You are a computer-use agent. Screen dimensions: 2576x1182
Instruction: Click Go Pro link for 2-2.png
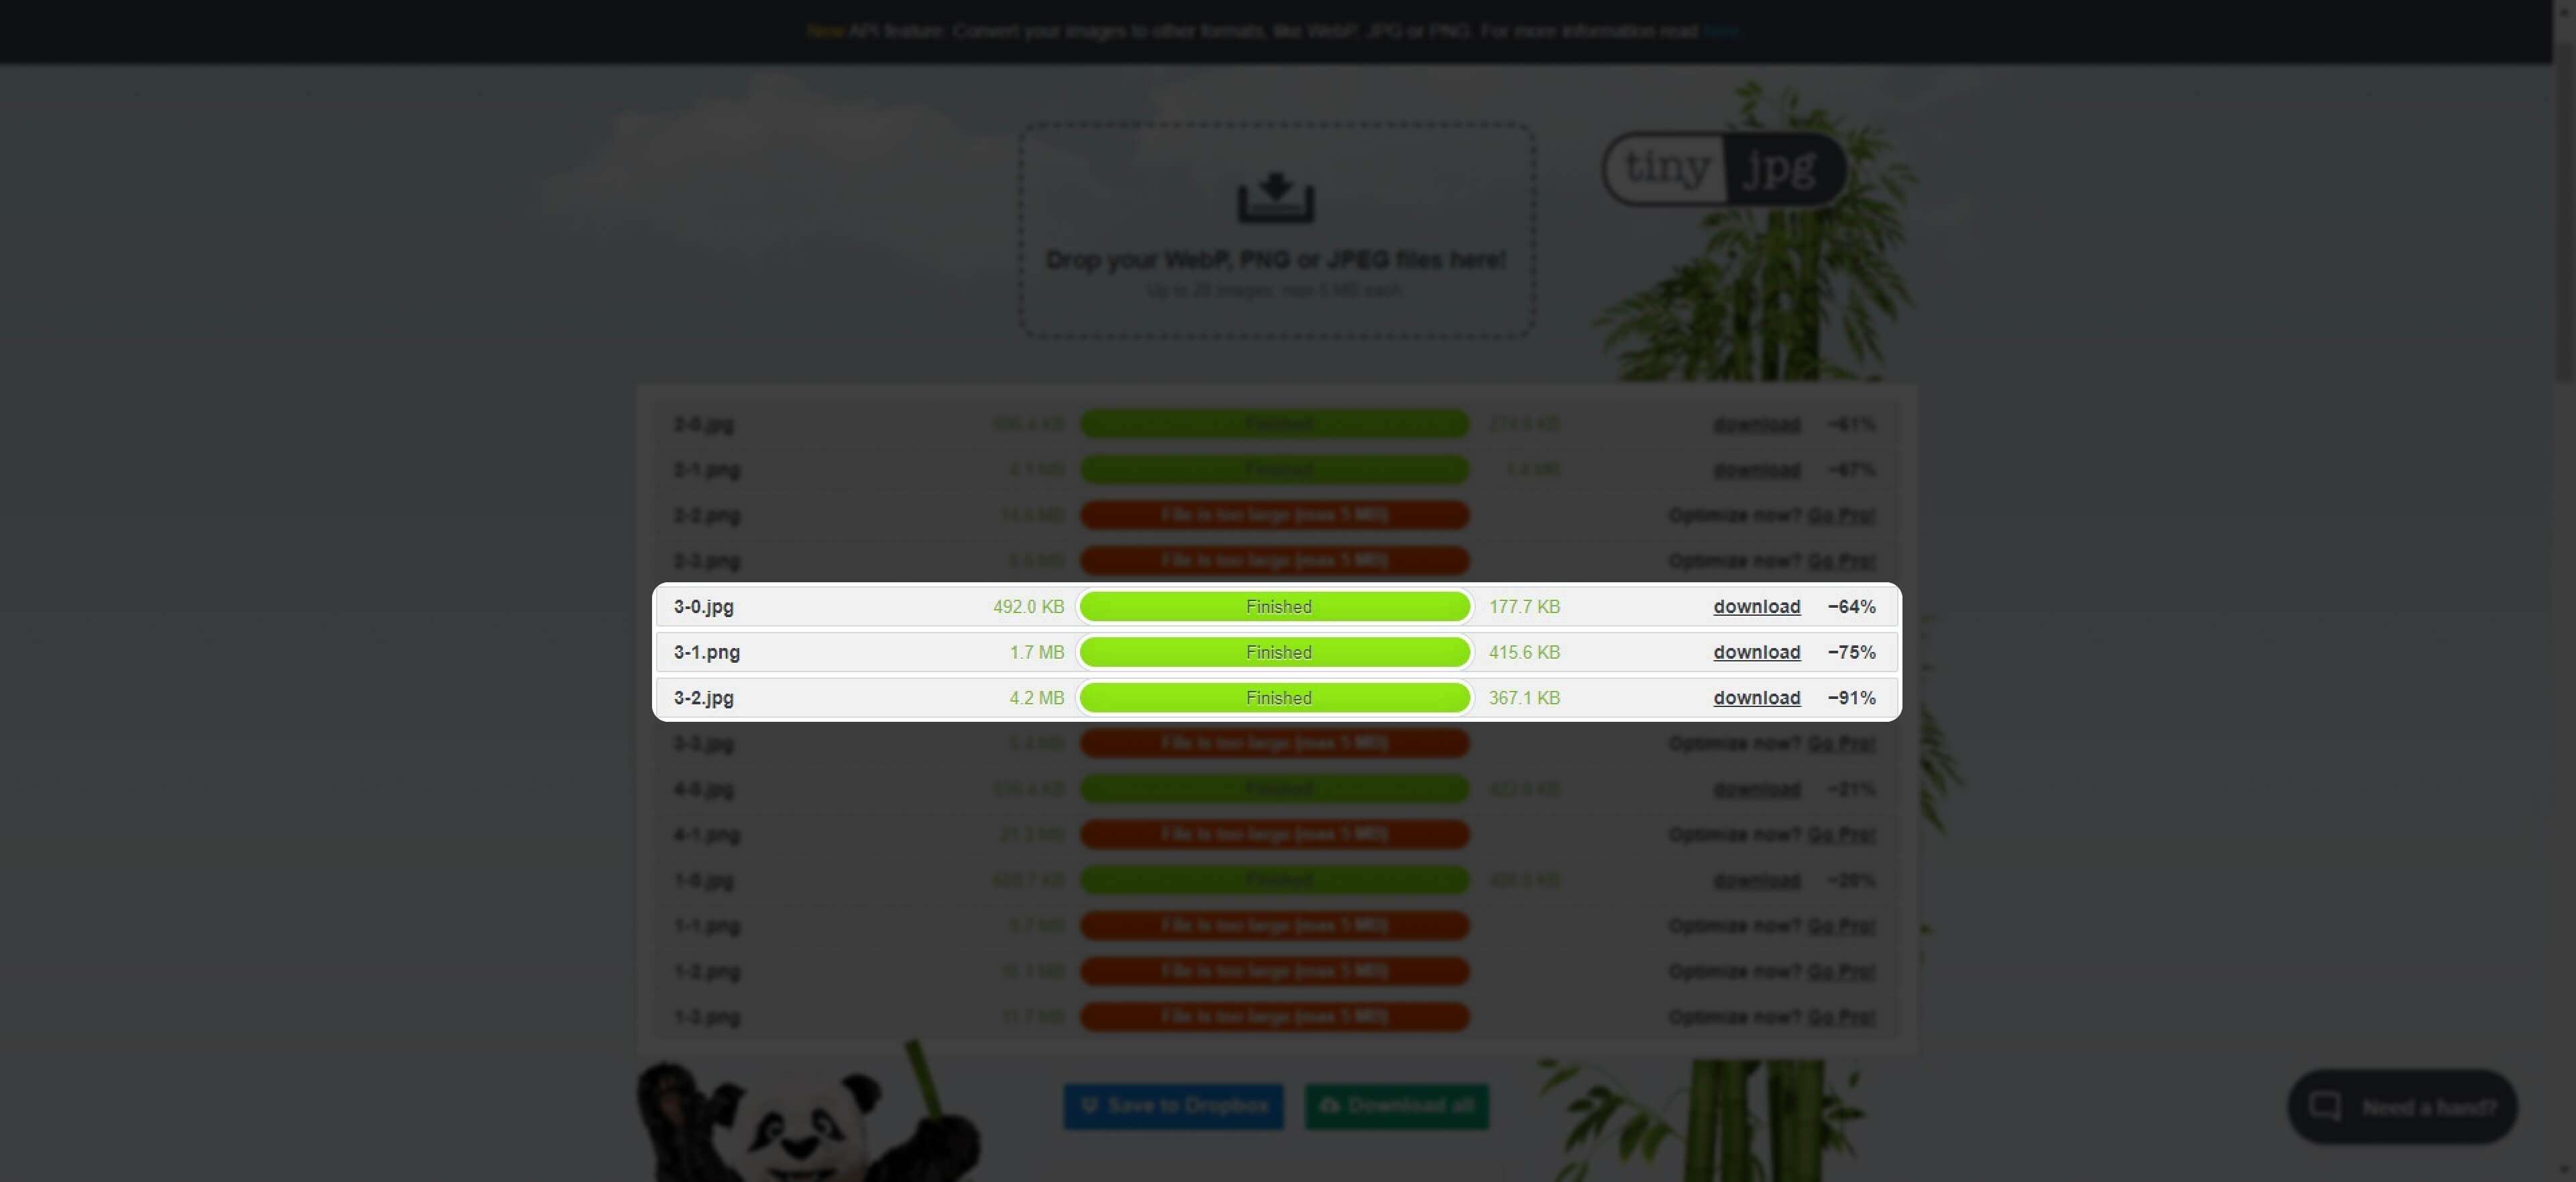point(1841,515)
